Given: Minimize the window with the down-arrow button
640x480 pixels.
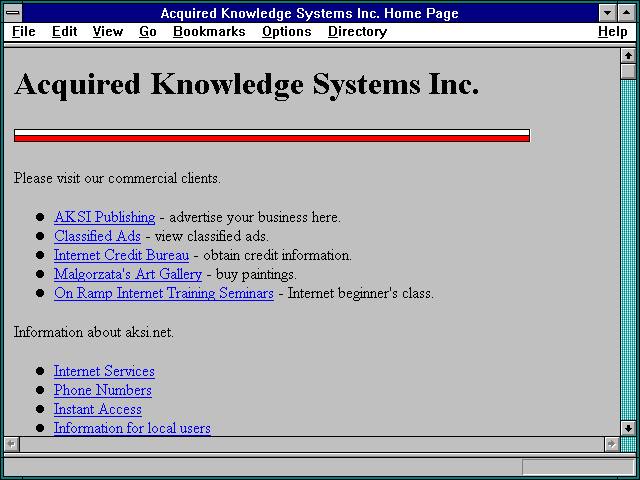Looking at the screenshot, I should (607, 13).
